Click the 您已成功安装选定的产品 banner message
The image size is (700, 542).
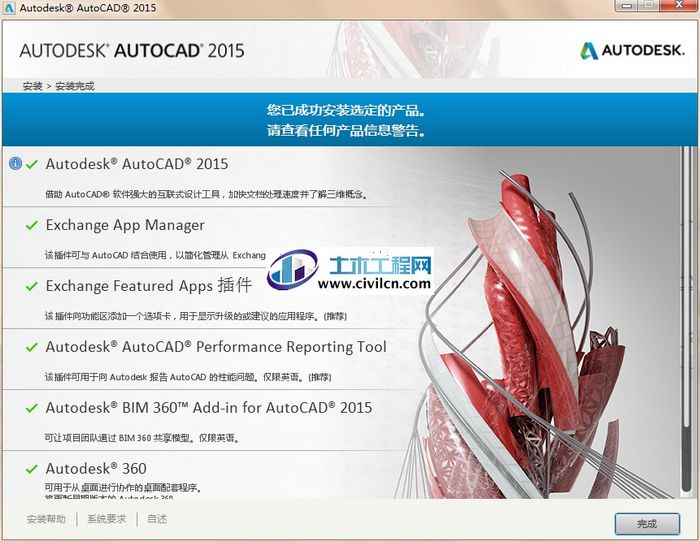point(346,110)
